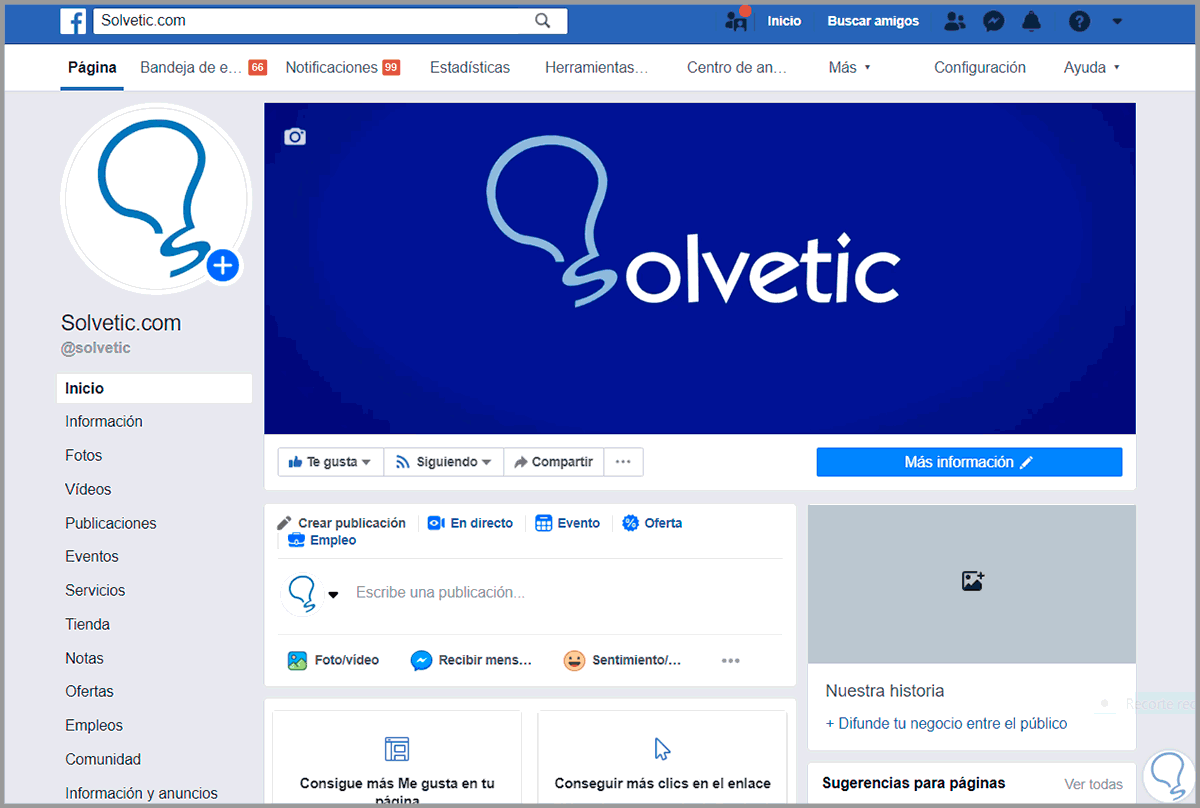Expand the Más dropdown tab
This screenshot has height=808, width=1200.
(x=849, y=68)
